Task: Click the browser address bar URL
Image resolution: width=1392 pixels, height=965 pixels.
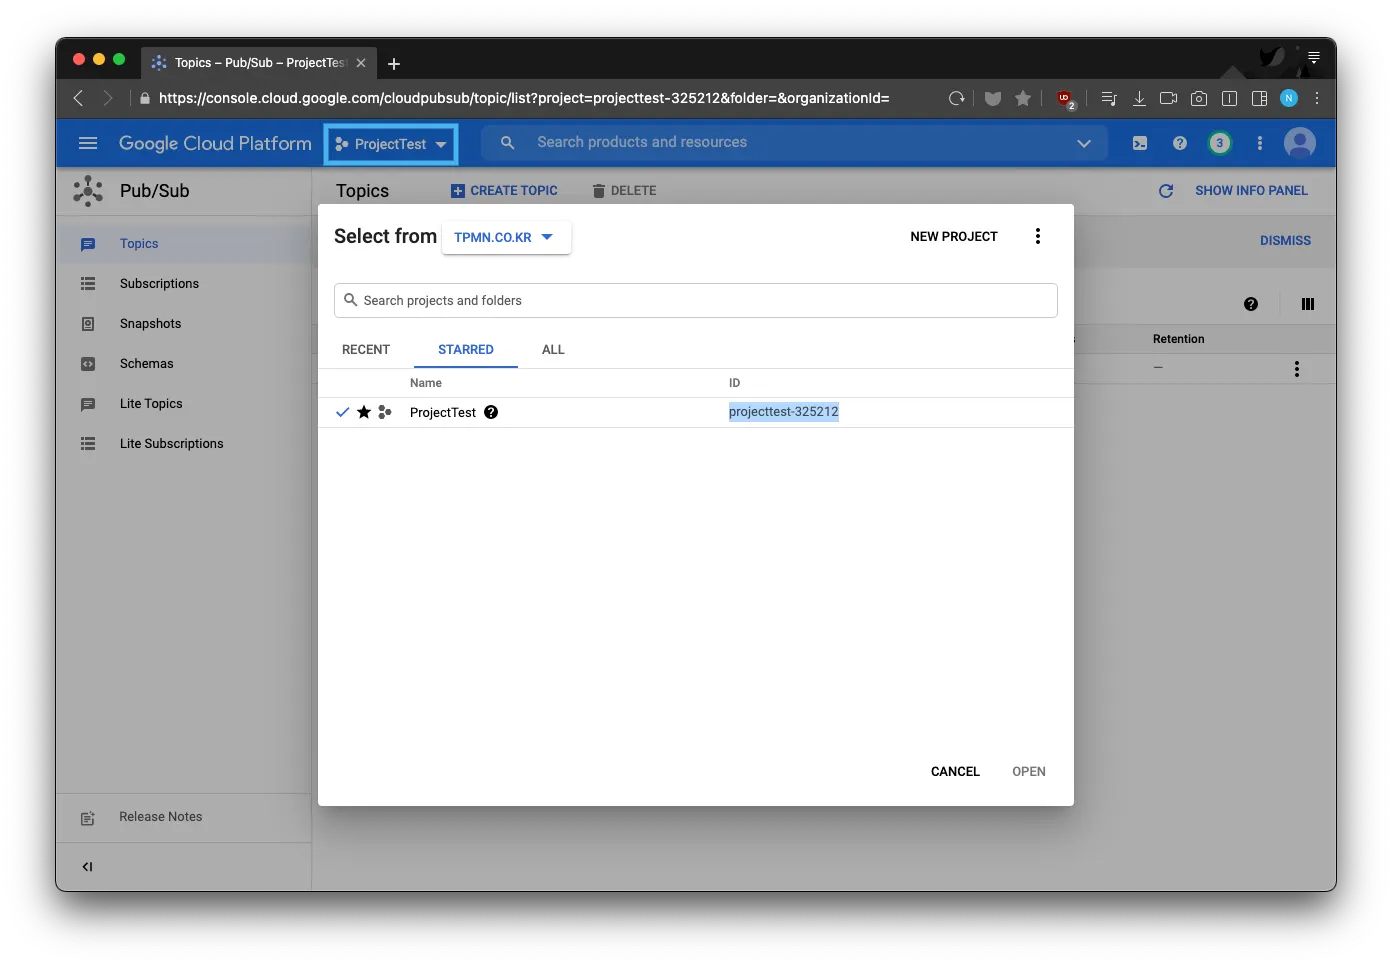Action: 524,98
